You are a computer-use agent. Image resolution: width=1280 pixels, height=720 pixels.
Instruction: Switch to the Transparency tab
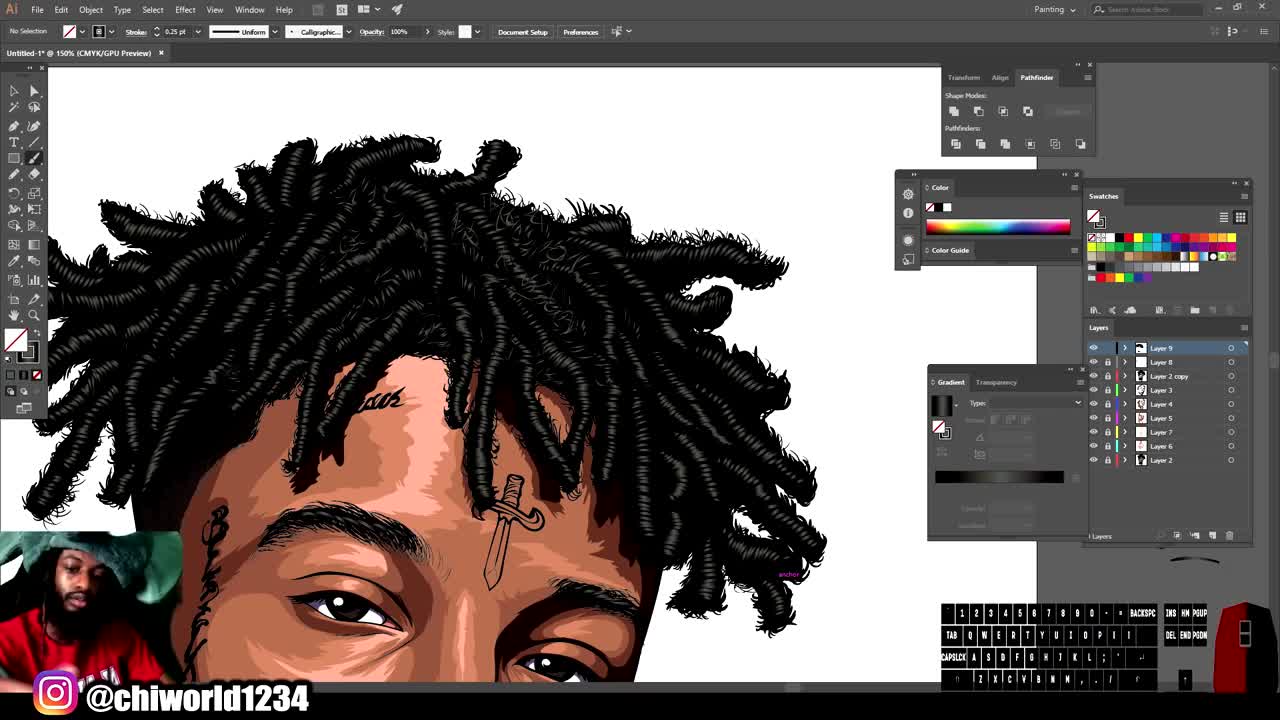[x=996, y=382]
